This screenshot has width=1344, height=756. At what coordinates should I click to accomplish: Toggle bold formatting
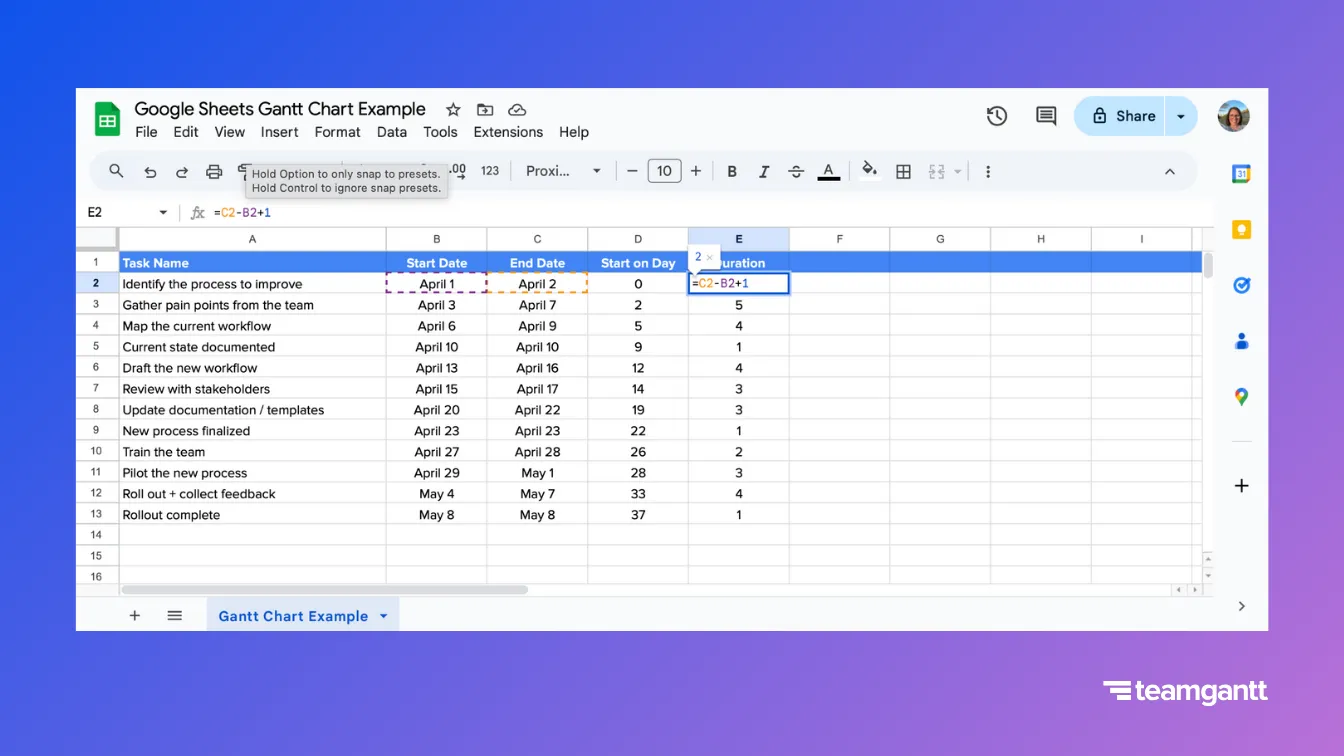coord(731,171)
